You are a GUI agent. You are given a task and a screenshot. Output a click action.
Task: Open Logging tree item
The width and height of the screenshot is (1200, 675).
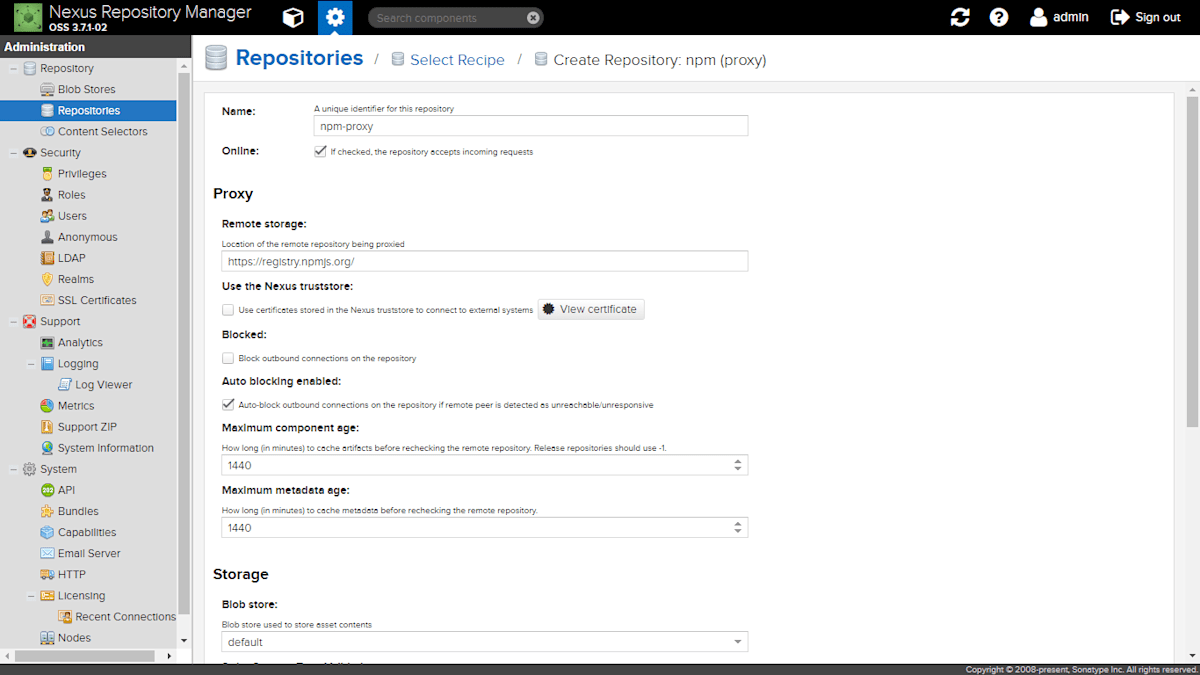(x=78, y=364)
